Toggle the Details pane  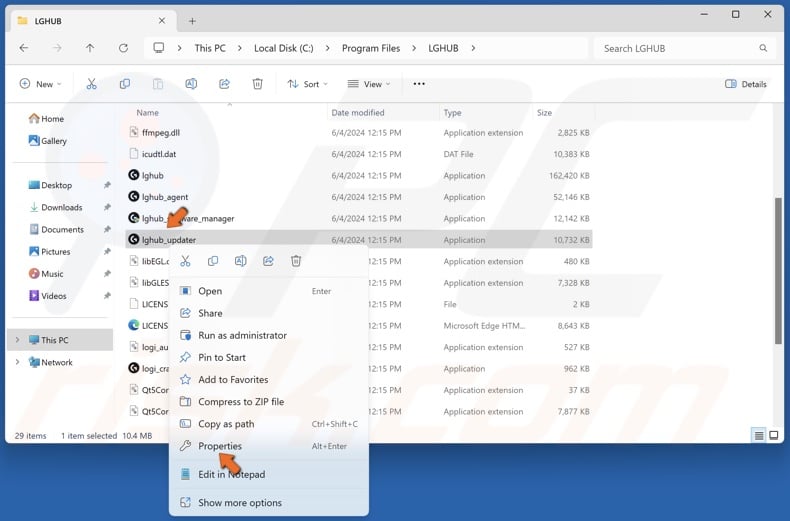746,84
